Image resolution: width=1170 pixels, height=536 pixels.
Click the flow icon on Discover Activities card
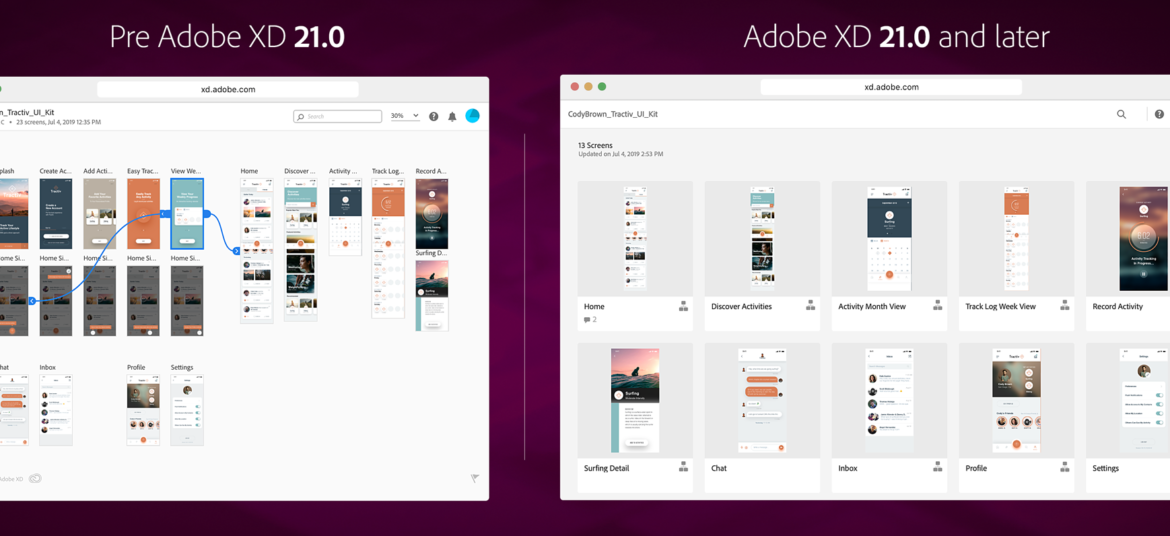(x=810, y=306)
